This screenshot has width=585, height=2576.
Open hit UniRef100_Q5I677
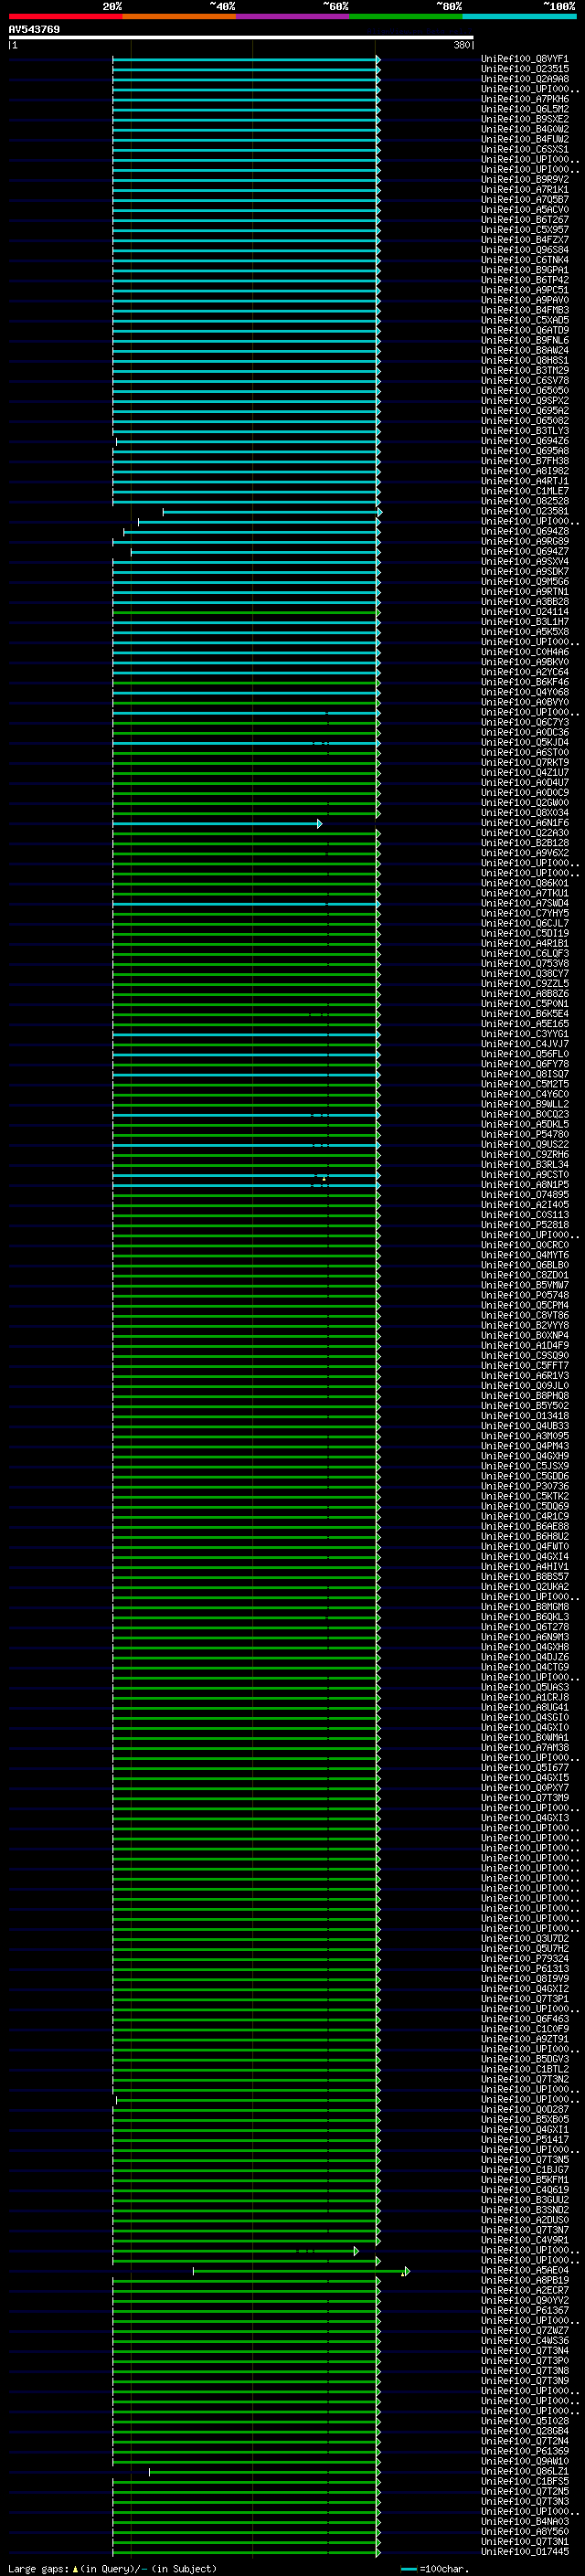pos(525,1768)
